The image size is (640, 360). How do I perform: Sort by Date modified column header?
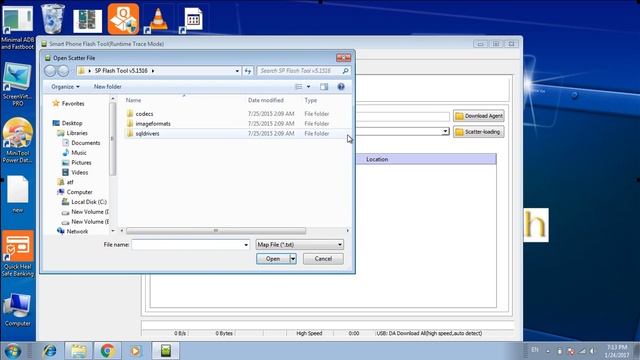[x=266, y=100]
